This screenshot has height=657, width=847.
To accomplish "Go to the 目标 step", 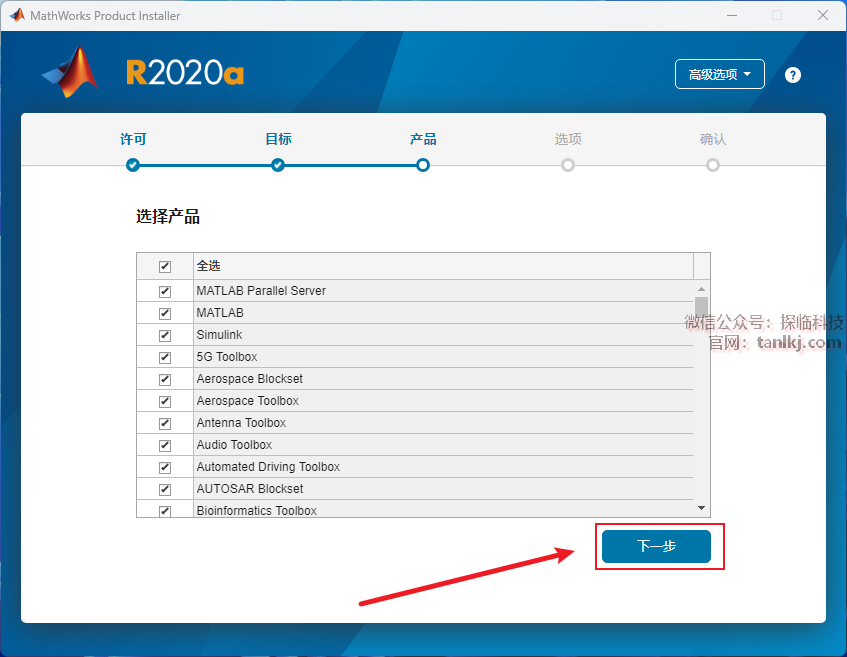I will [x=278, y=139].
